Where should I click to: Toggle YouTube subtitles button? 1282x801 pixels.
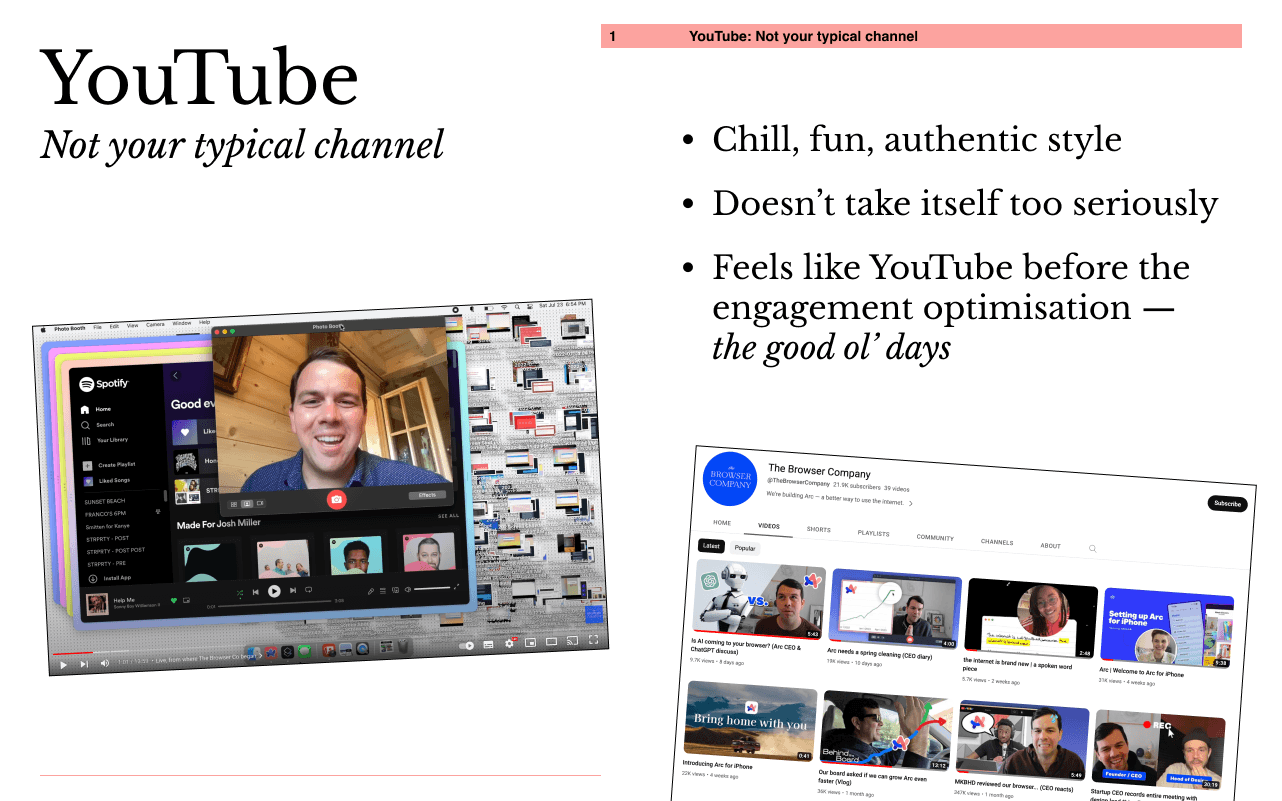488,644
